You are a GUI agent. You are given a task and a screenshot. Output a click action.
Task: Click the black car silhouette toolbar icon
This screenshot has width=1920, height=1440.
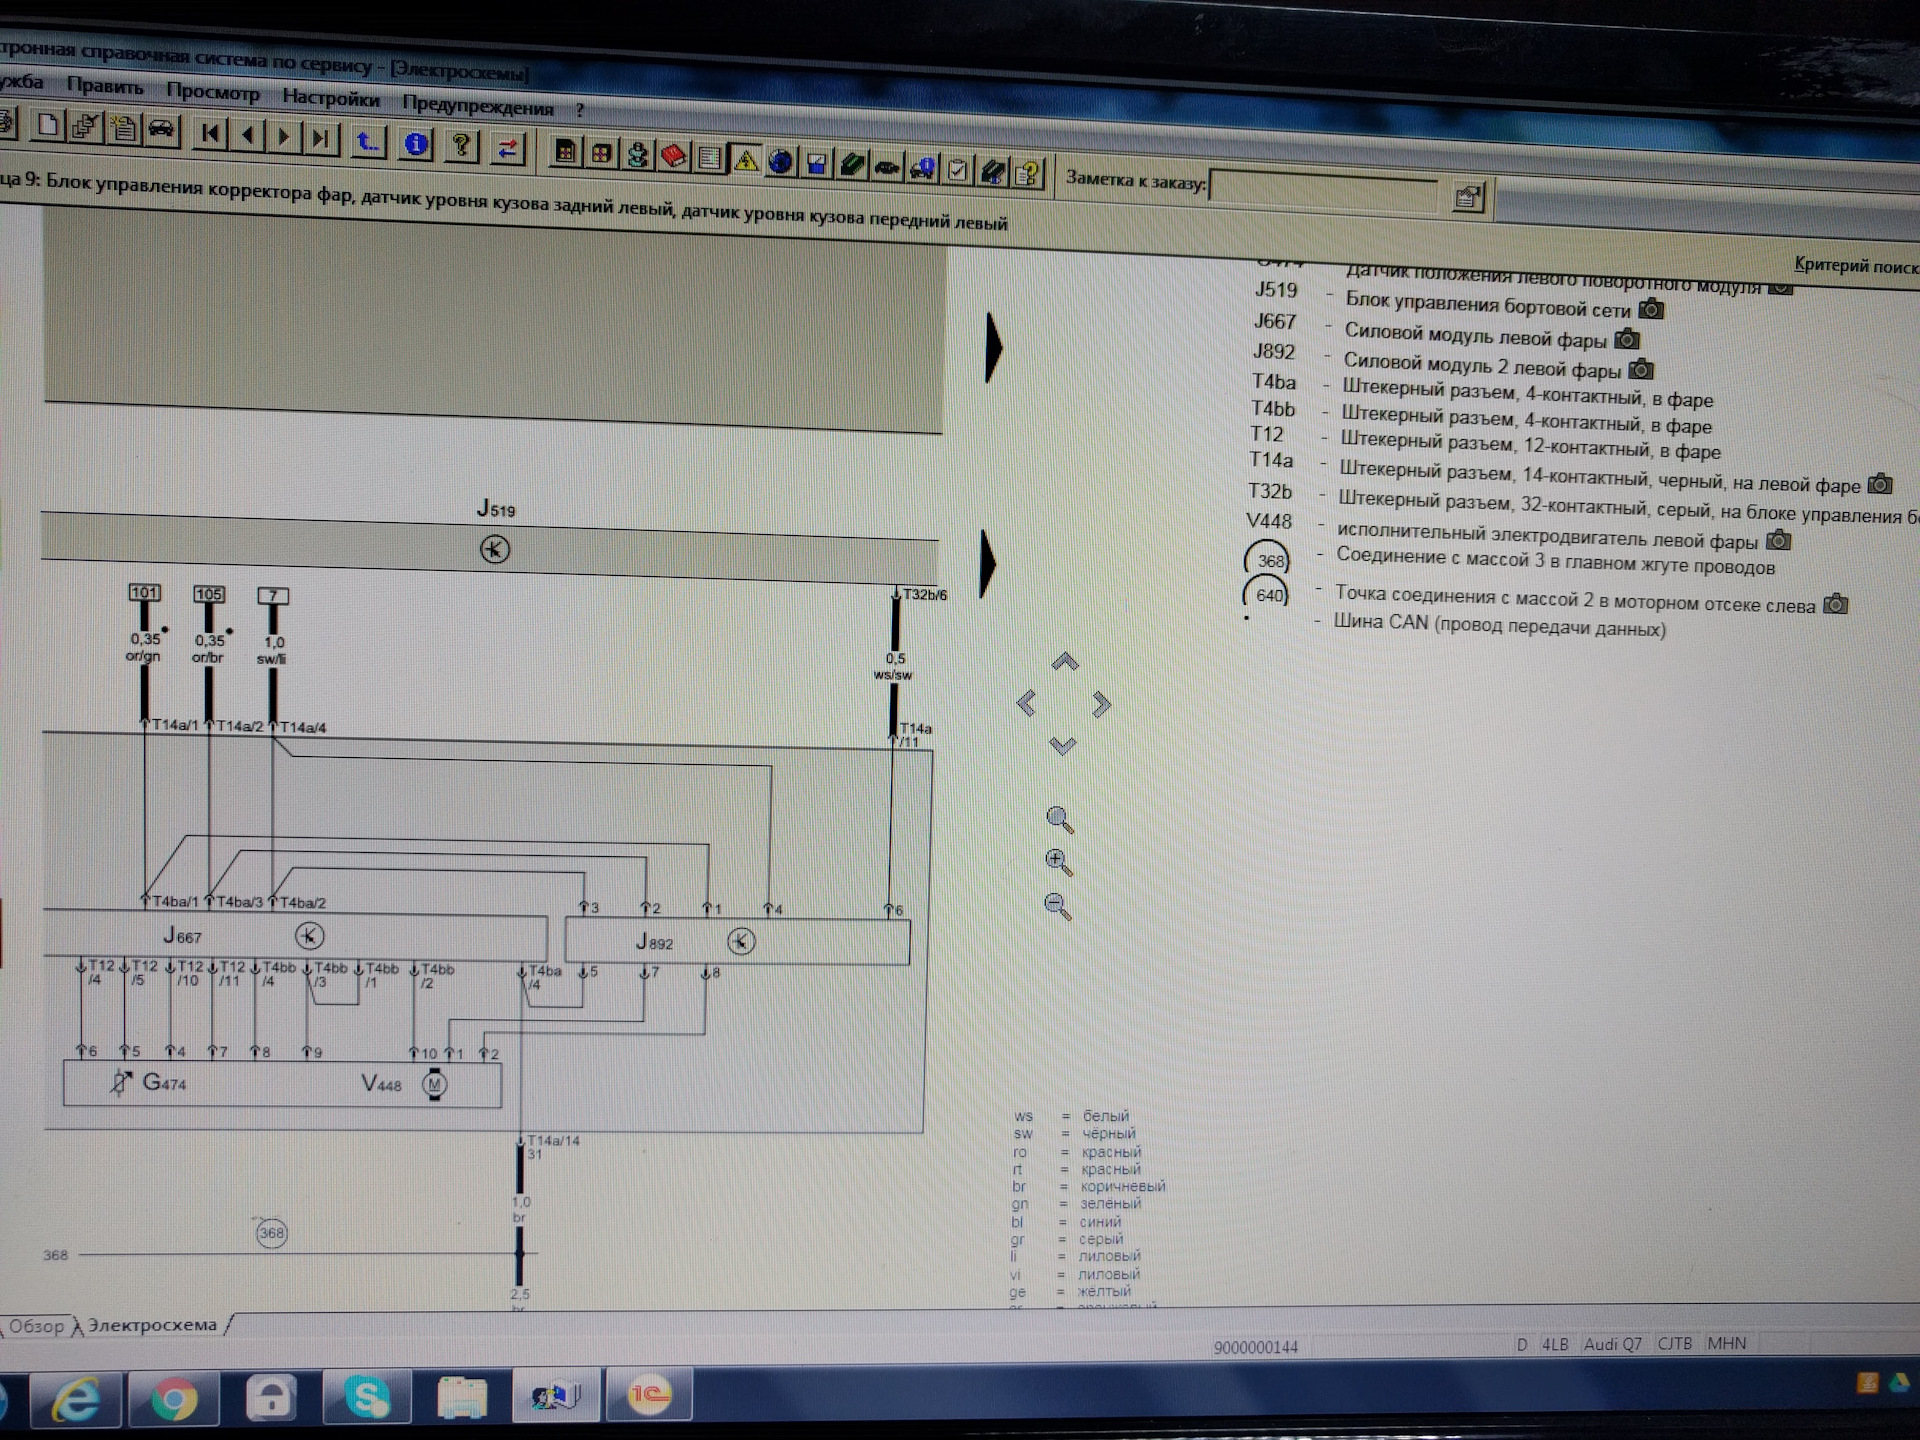[887, 166]
